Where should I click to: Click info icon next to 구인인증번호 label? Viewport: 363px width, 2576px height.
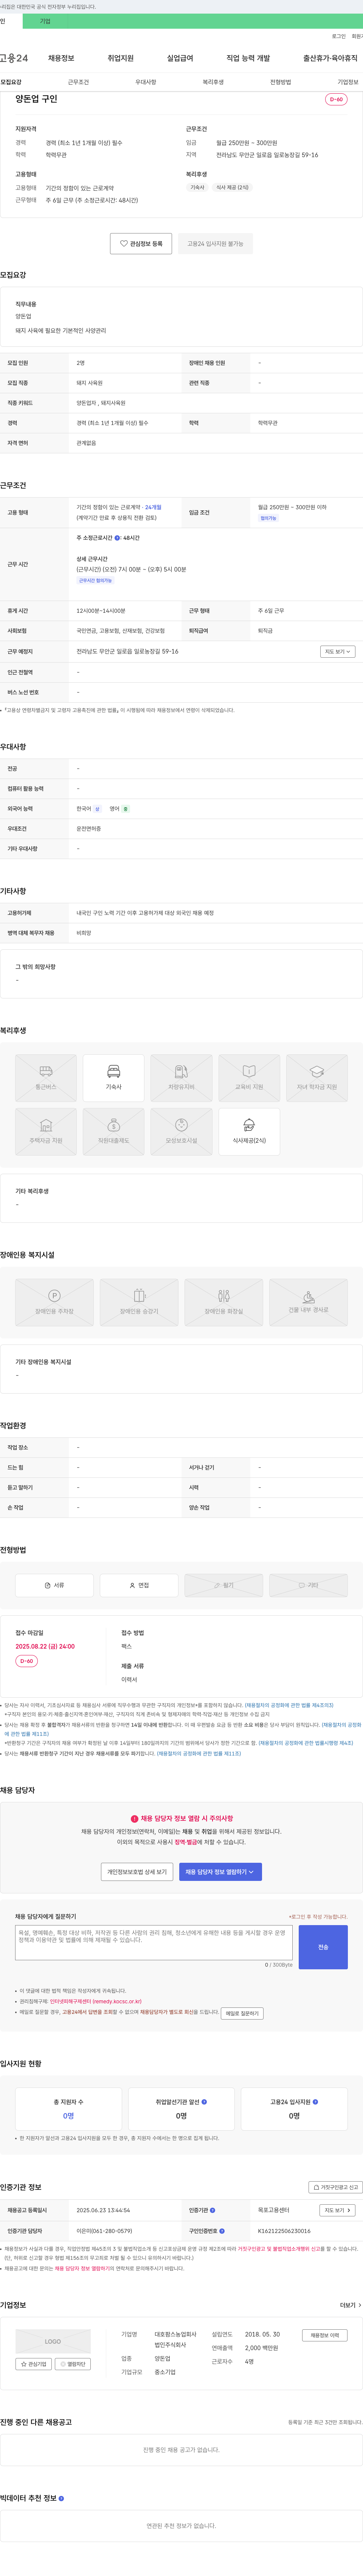click(x=222, y=2231)
